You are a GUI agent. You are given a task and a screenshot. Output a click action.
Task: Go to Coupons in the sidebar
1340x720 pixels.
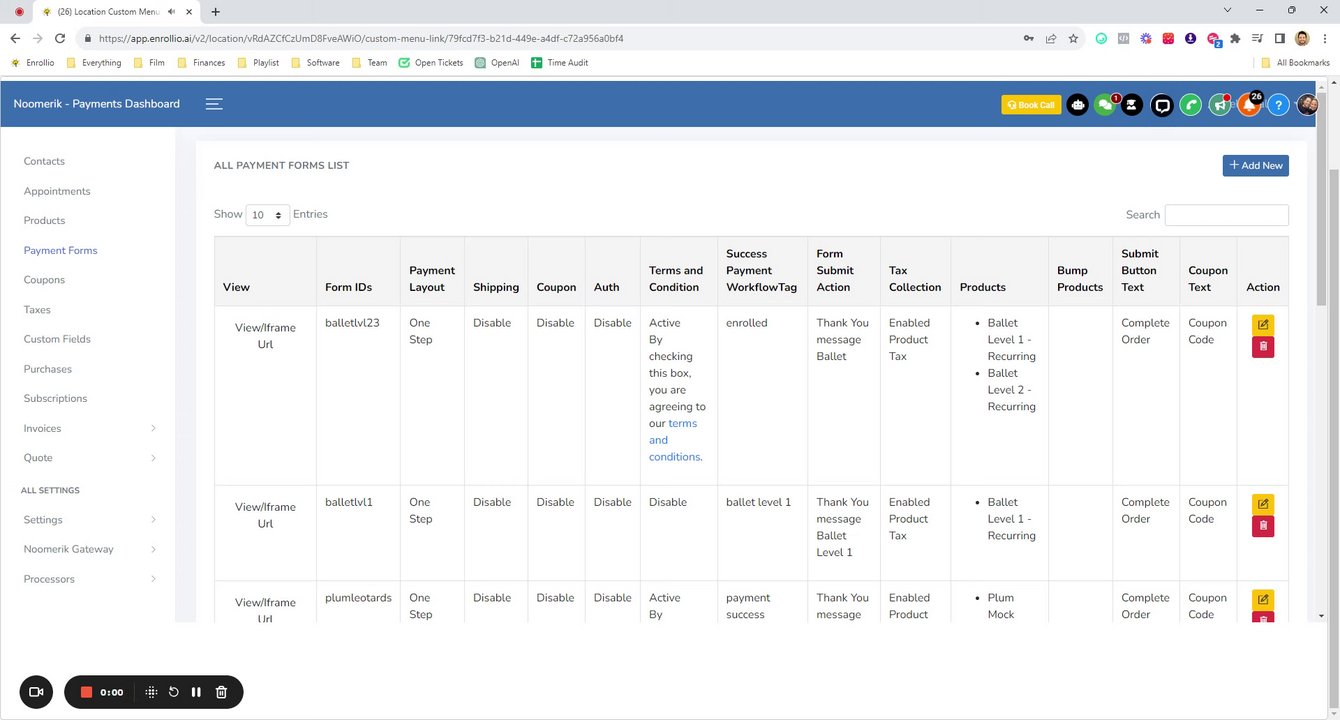[44, 280]
